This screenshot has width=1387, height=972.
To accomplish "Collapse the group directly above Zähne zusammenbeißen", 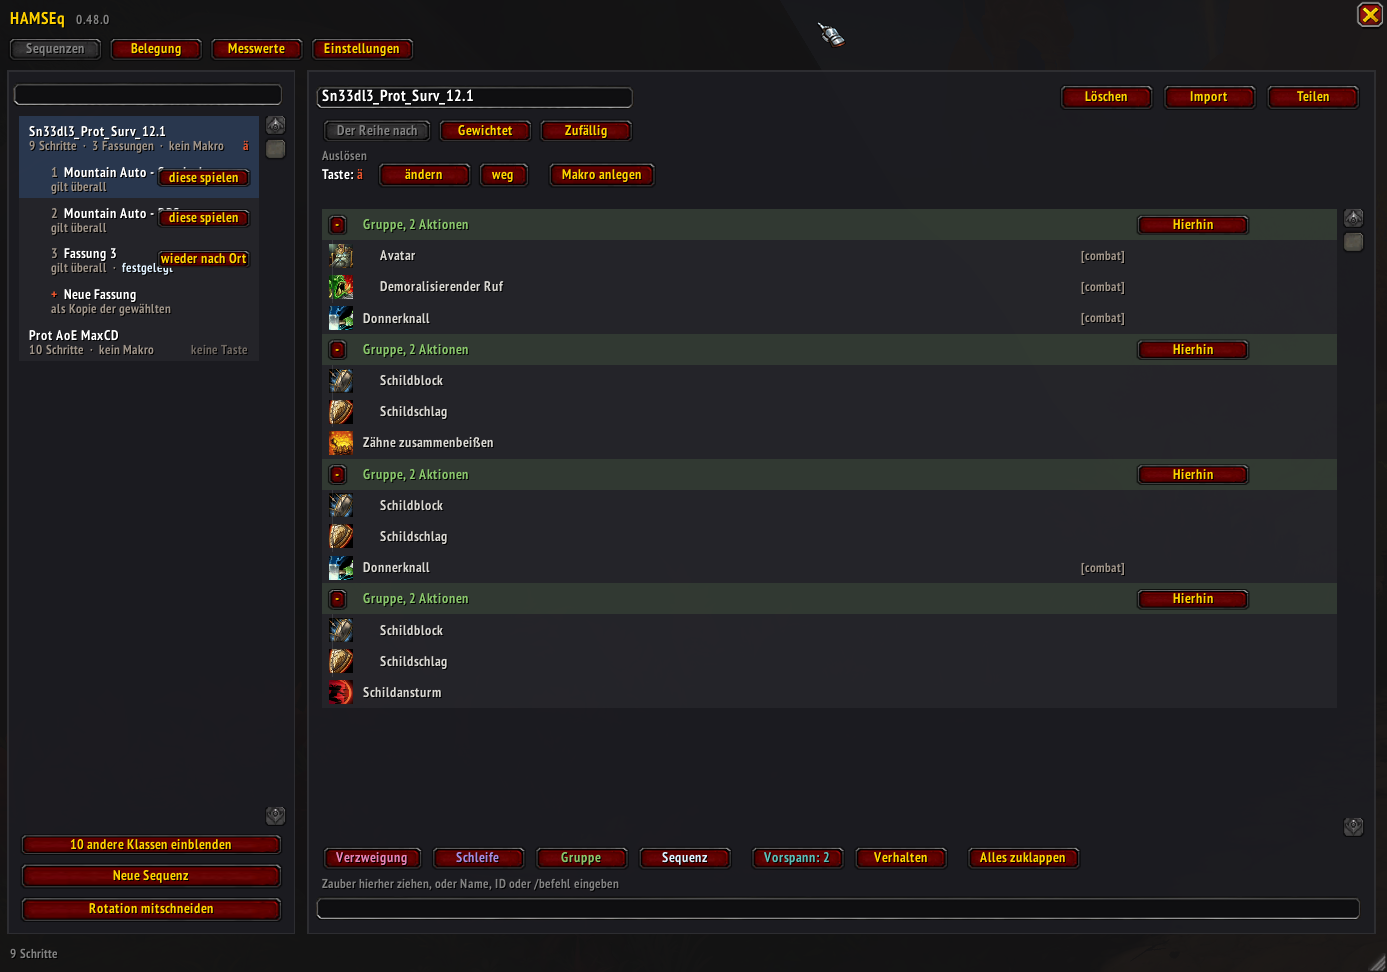I will click(x=338, y=350).
